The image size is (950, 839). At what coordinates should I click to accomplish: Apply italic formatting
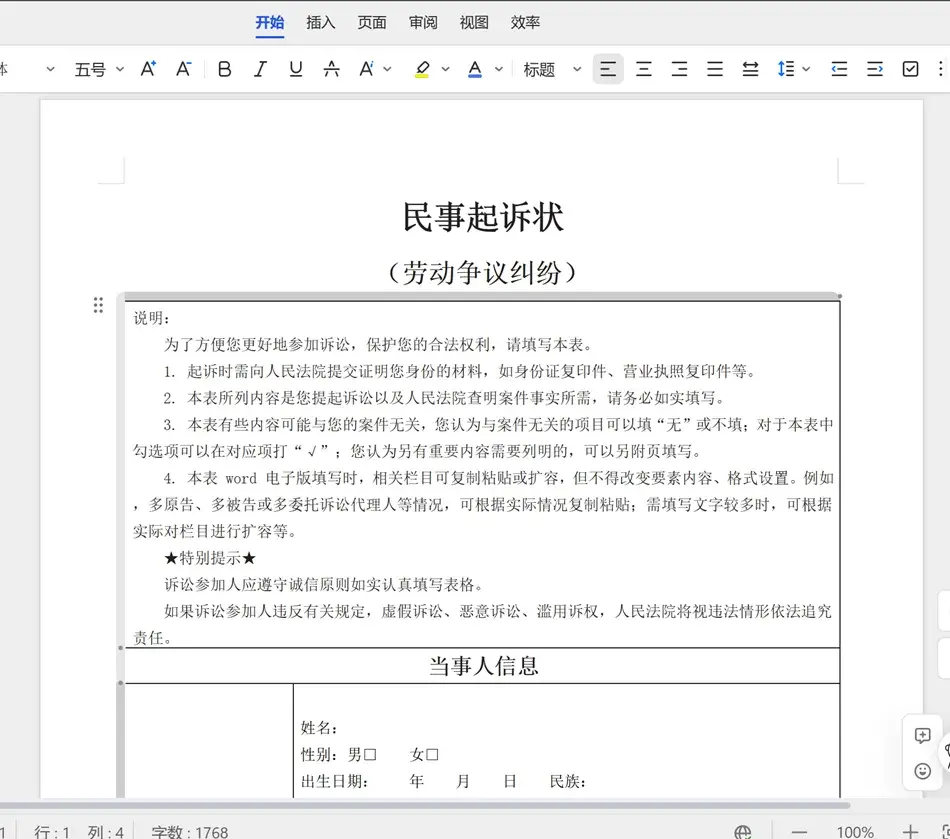260,69
